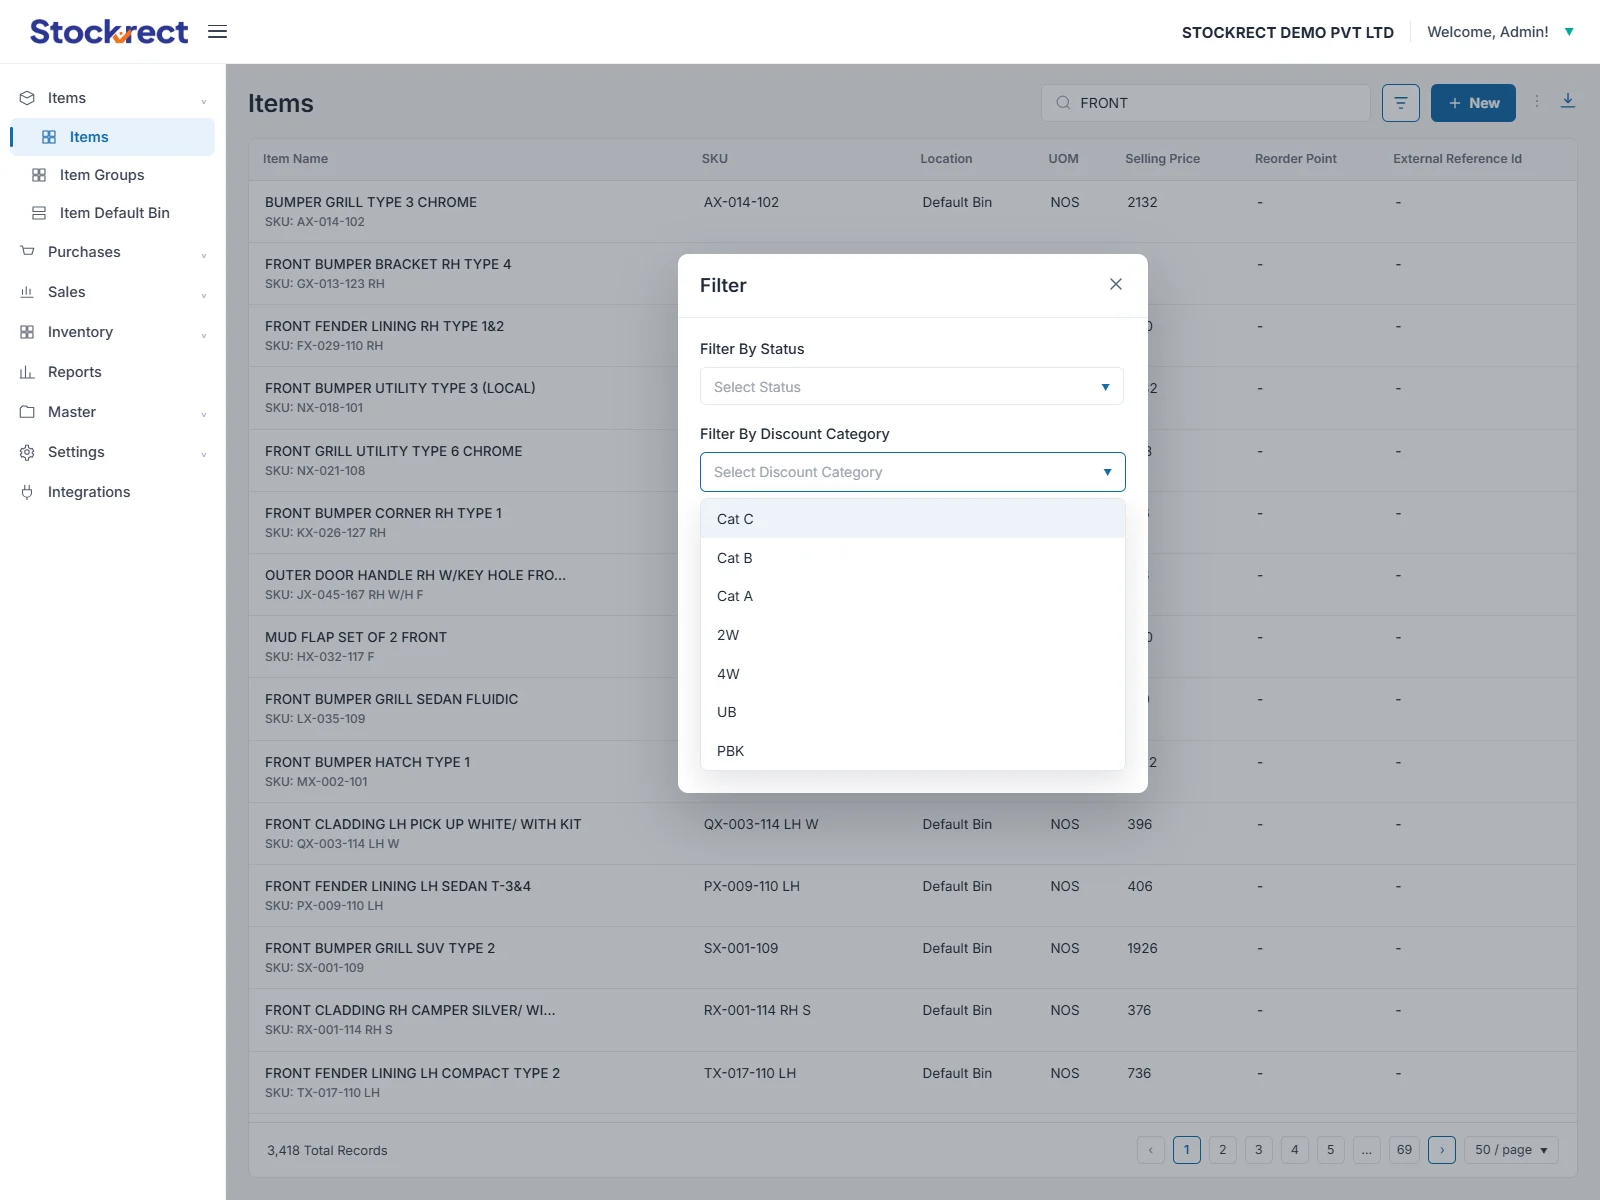Click STOCKRECT DEMO PVT LTD company name

1287,32
